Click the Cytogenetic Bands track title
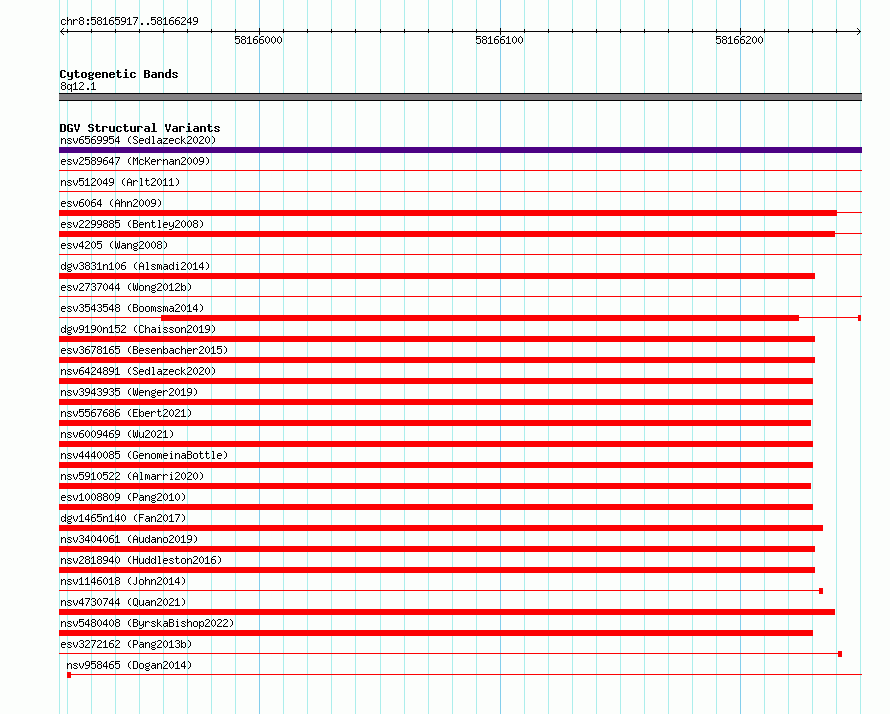 tap(119, 74)
